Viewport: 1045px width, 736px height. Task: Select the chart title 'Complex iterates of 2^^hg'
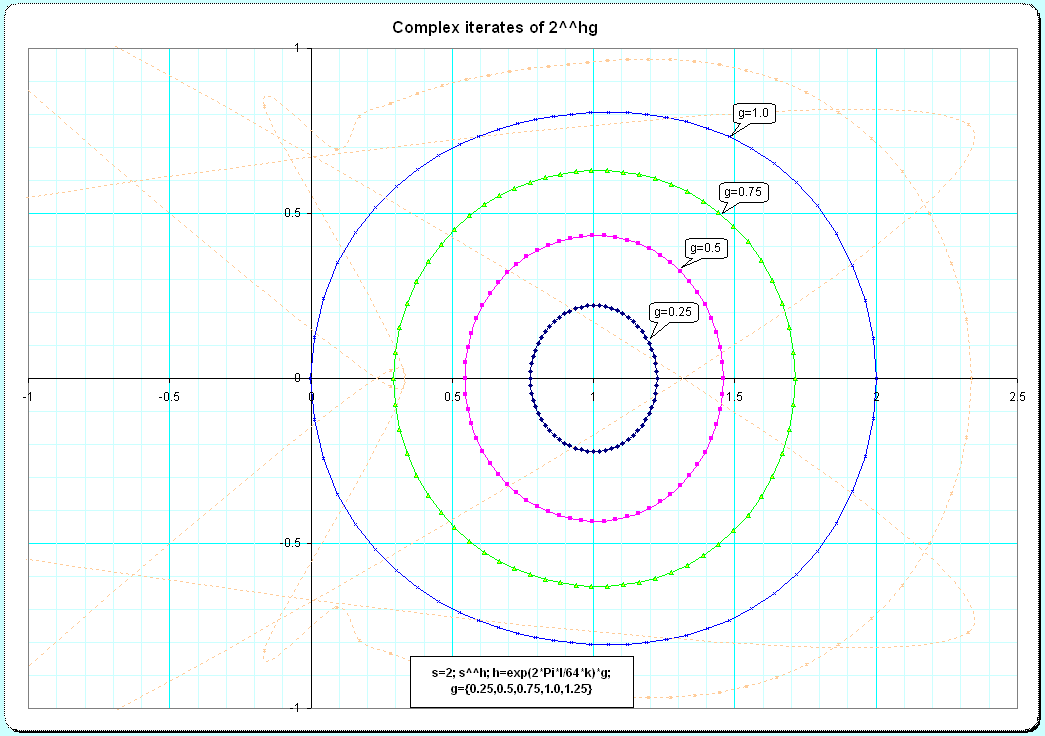[495, 28]
